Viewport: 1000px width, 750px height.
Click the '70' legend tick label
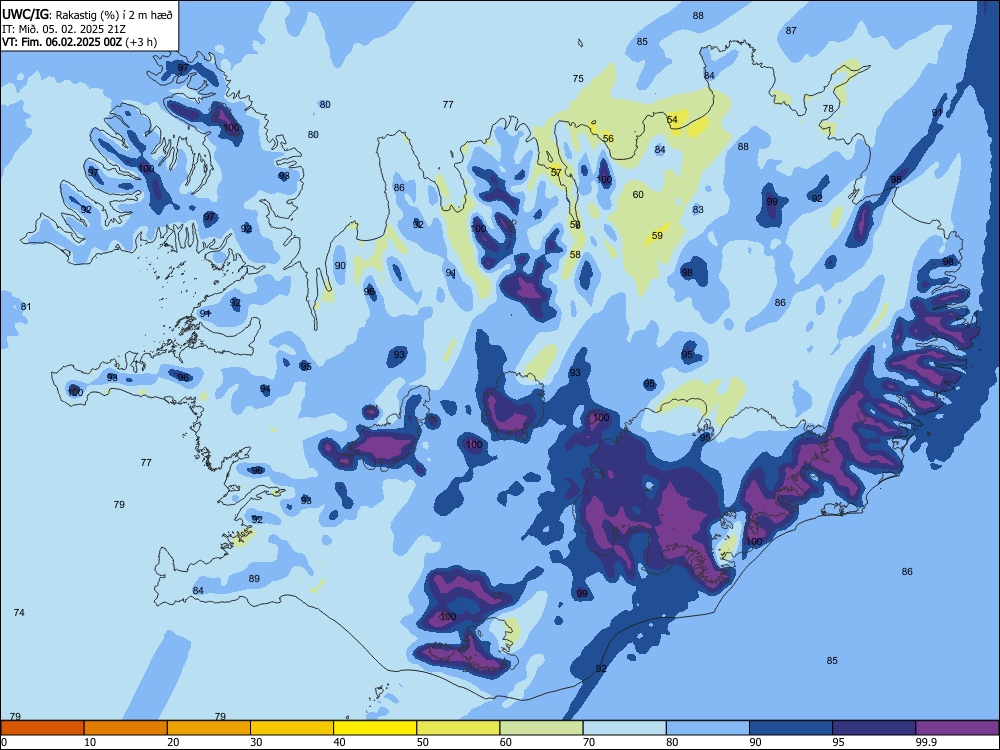click(589, 742)
